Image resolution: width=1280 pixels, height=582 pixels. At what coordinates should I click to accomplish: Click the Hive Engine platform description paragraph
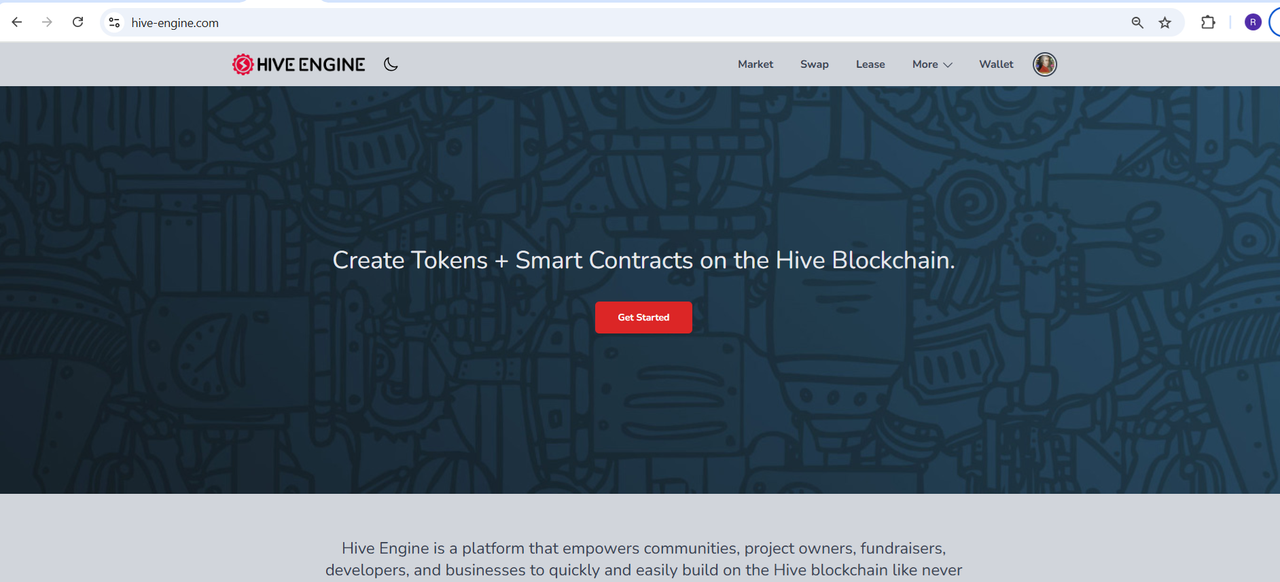(x=643, y=560)
